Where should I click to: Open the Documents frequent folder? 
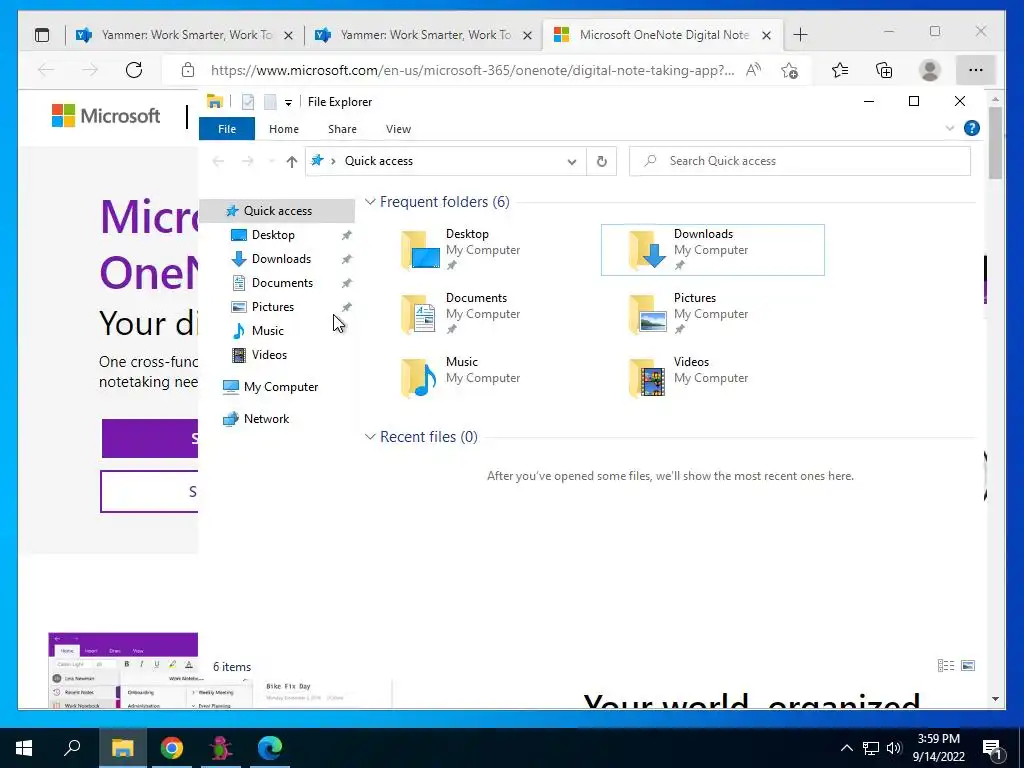pyautogui.click(x=483, y=313)
